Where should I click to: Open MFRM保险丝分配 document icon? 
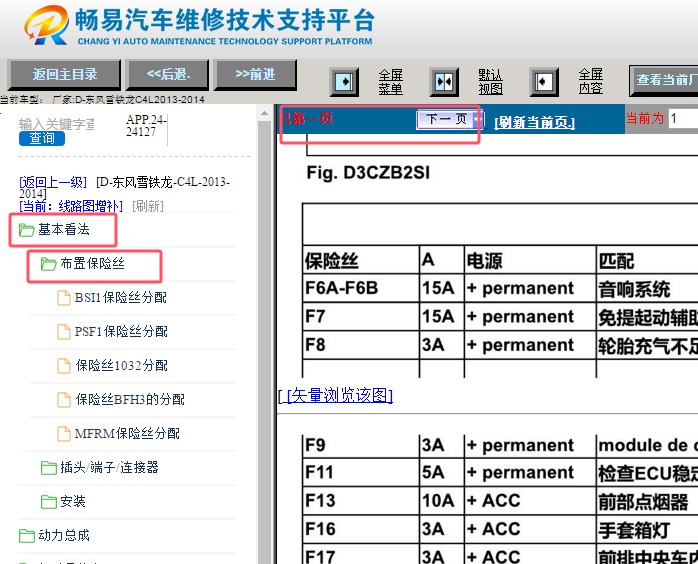tap(64, 433)
